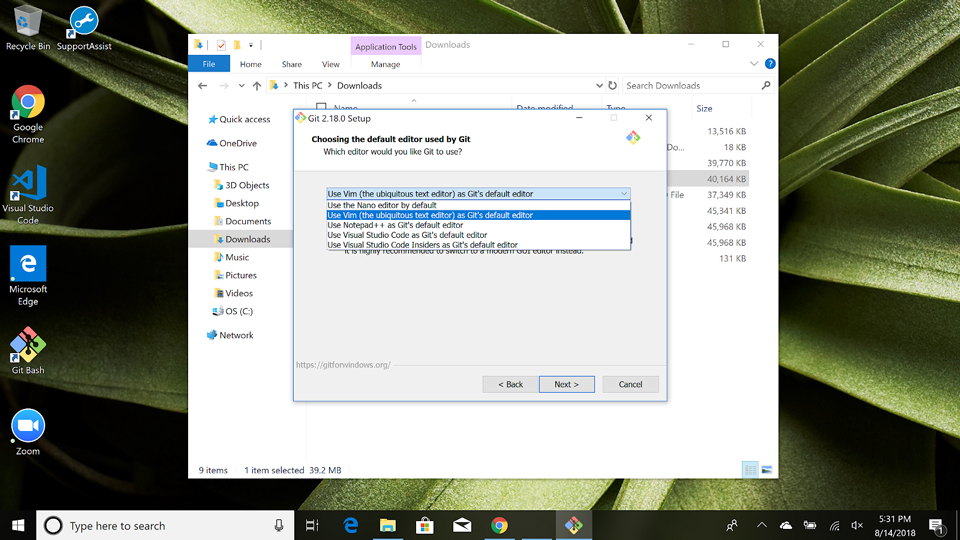Click the muted volume tray icon

857,525
